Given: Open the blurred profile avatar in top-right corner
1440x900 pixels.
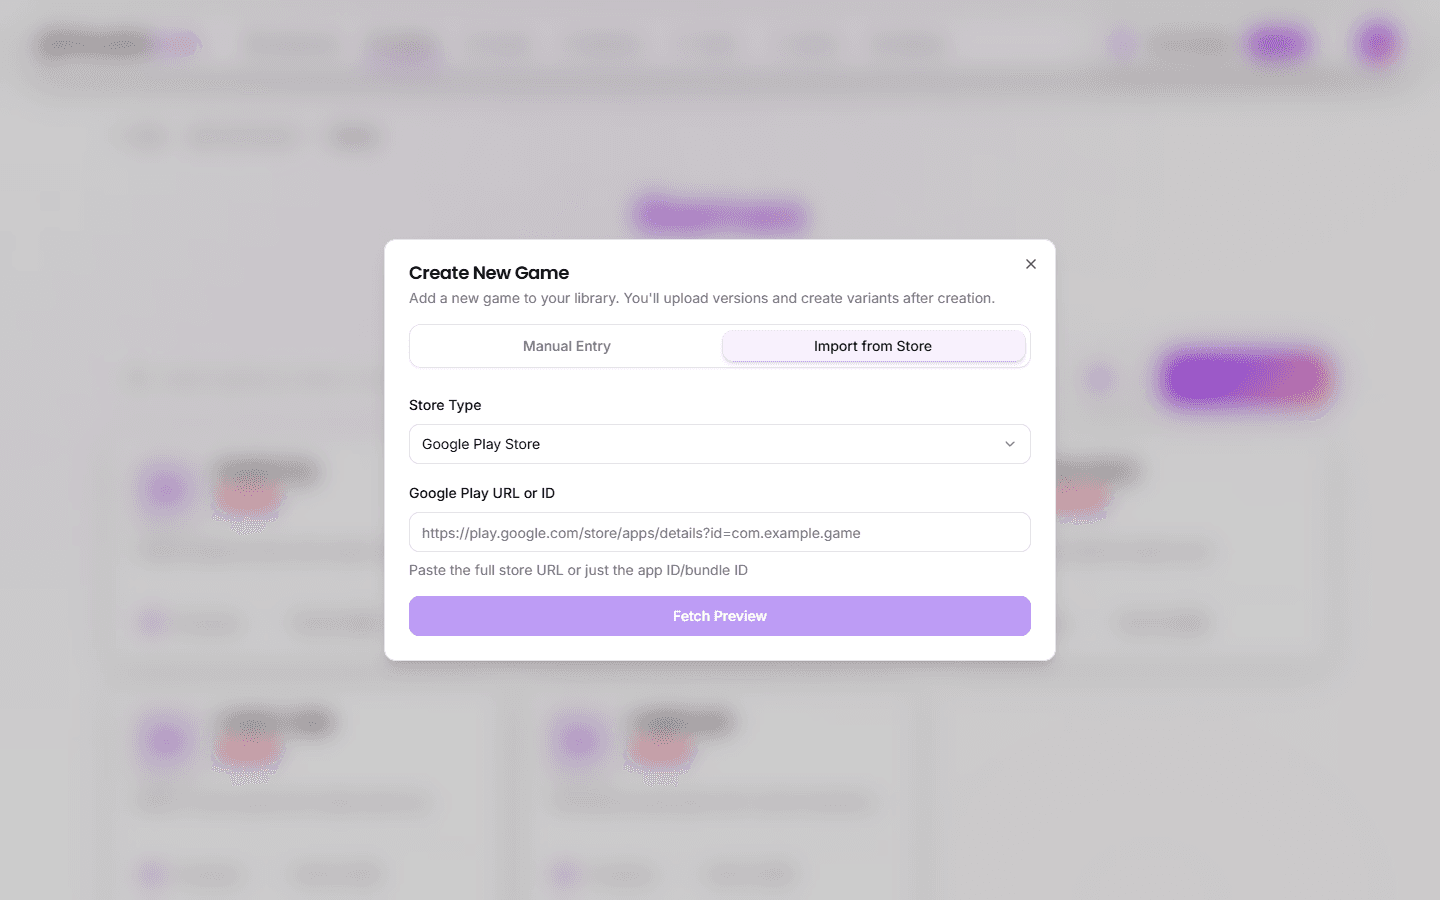Looking at the screenshot, I should pyautogui.click(x=1378, y=44).
